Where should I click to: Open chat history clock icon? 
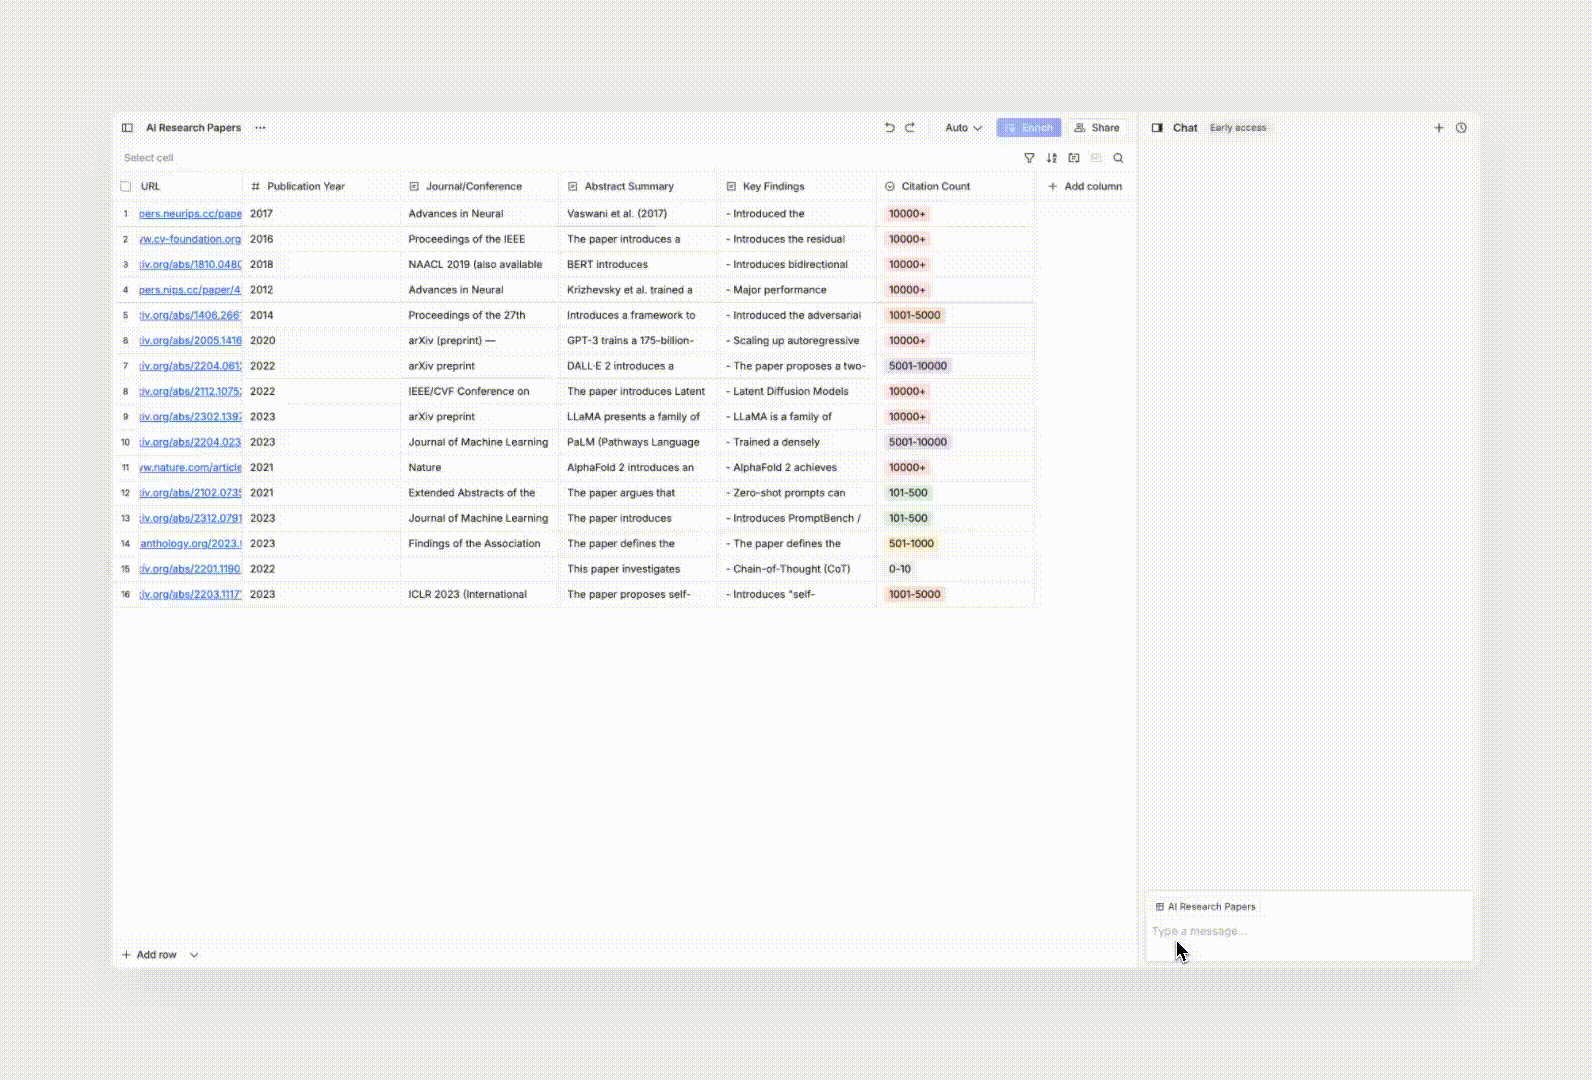click(x=1461, y=128)
